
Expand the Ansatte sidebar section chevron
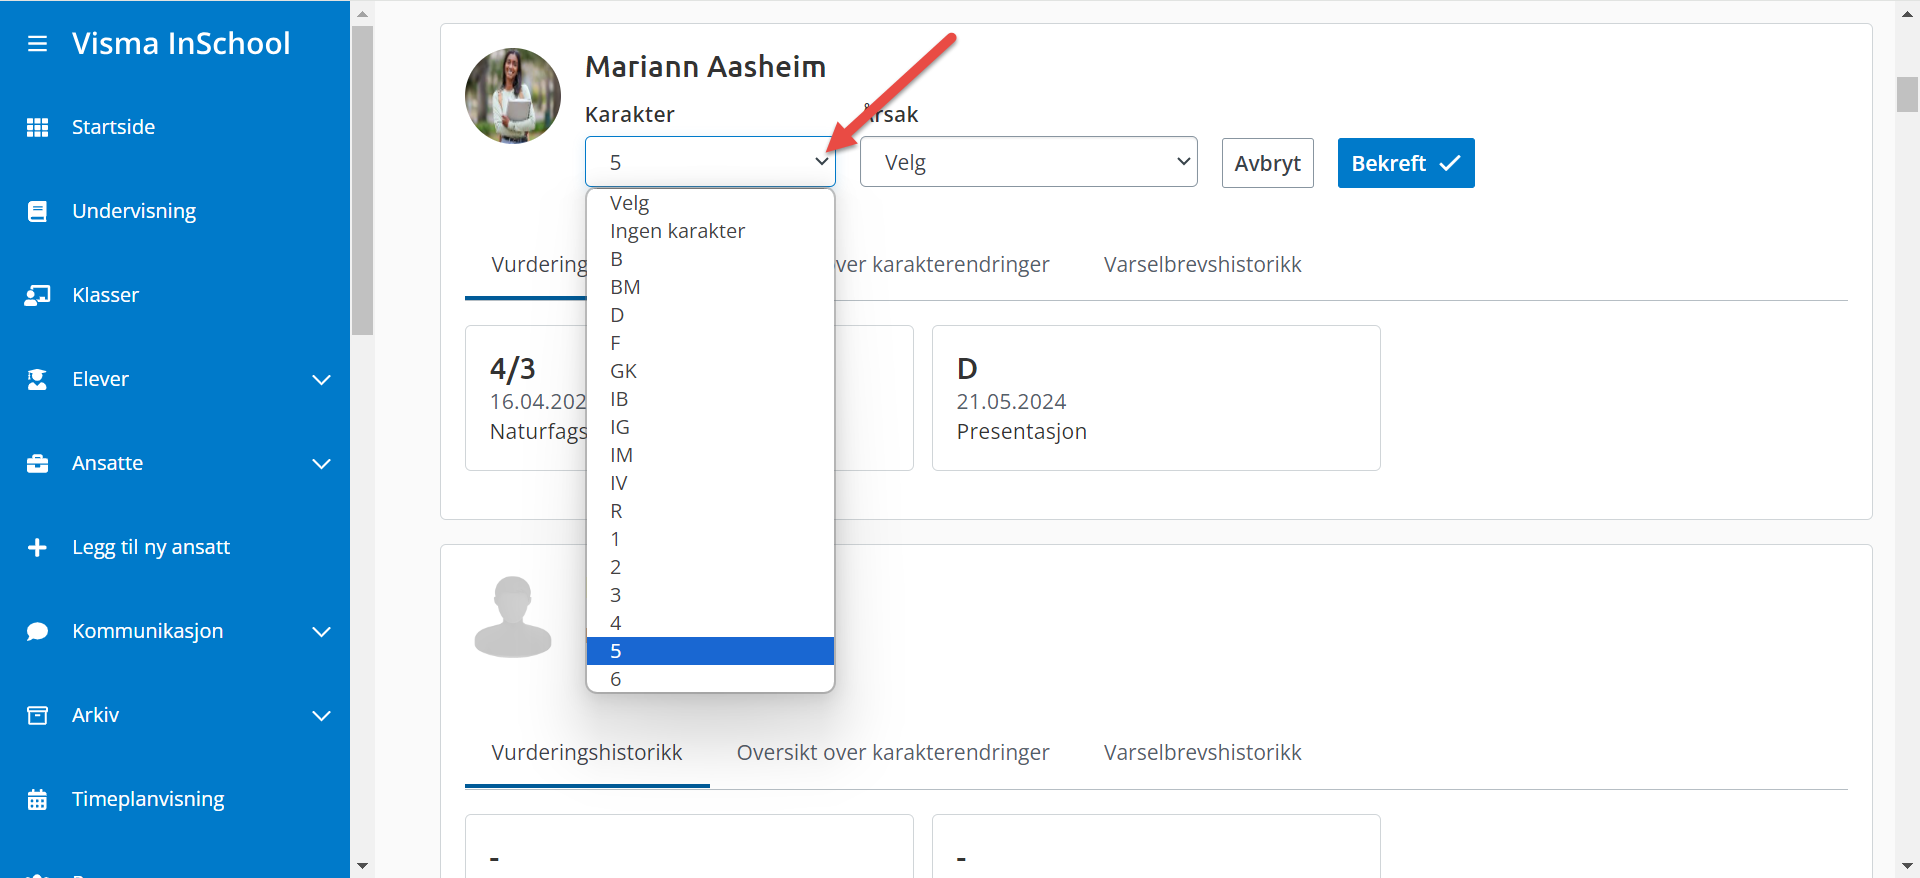point(321,463)
